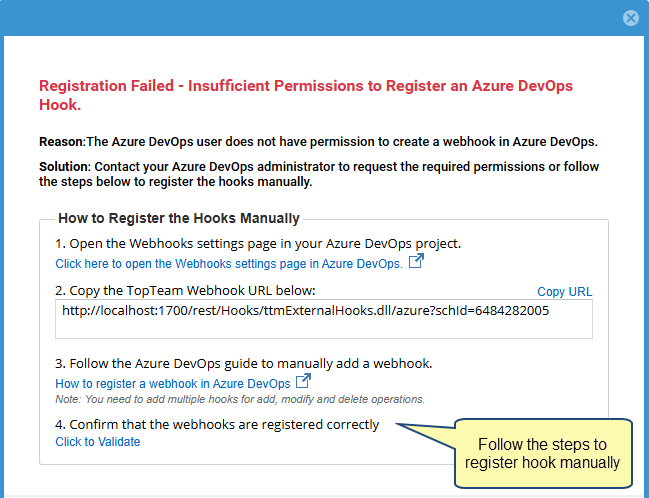Click the external link icon beside webhook guide link
Image resolution: width=649 pixels, height=498 pixels.
click(303, 382)
